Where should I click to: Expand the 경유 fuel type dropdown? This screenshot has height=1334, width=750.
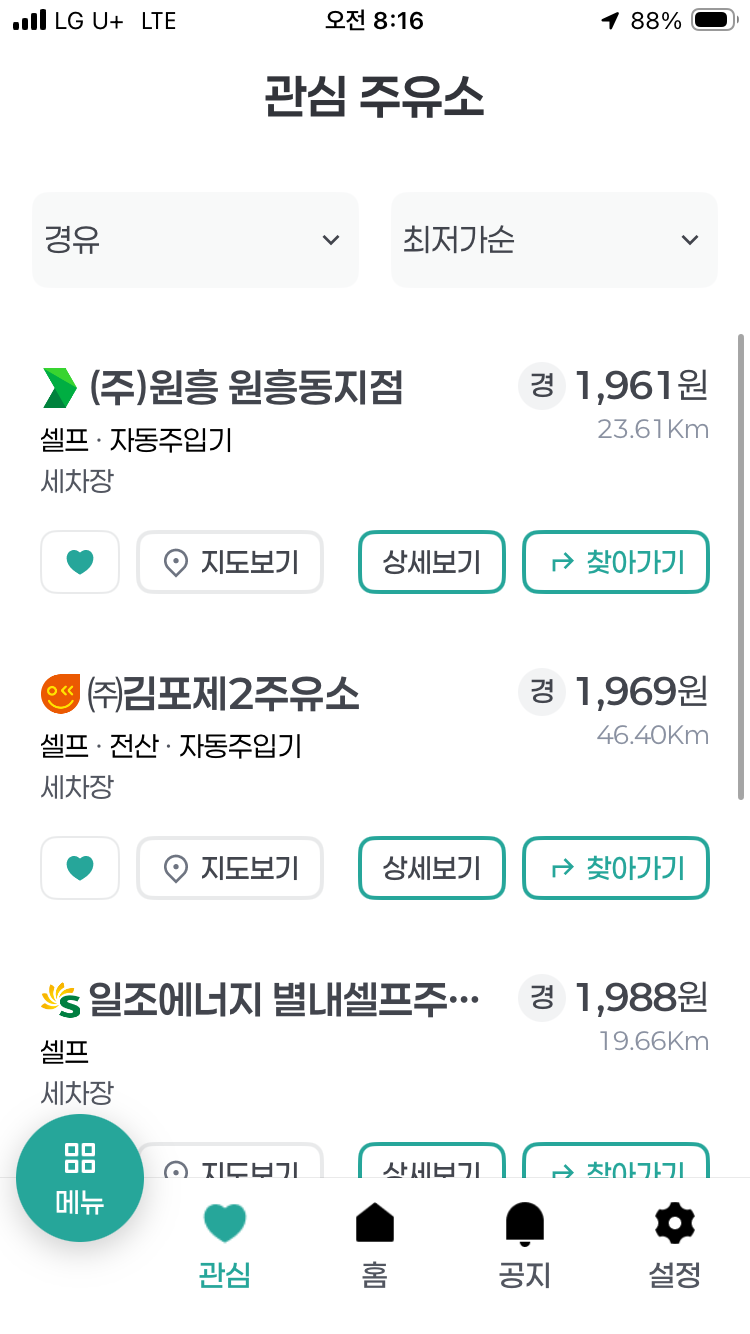tap(195, 240)
